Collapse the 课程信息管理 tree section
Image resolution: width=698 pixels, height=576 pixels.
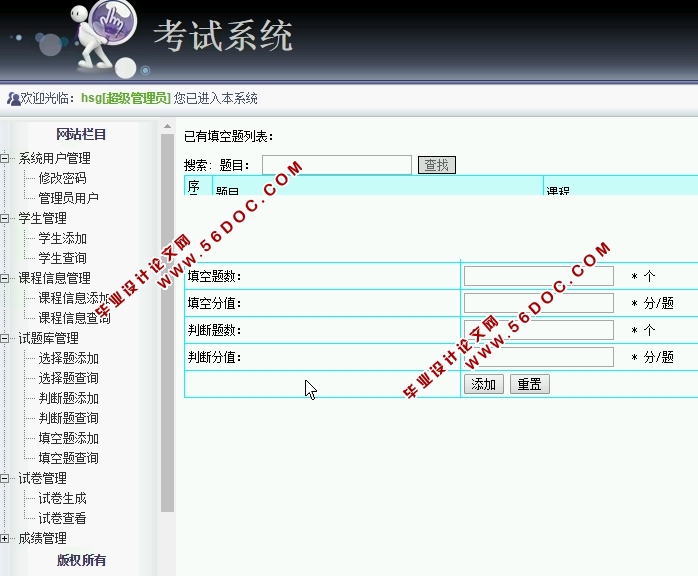5,278
